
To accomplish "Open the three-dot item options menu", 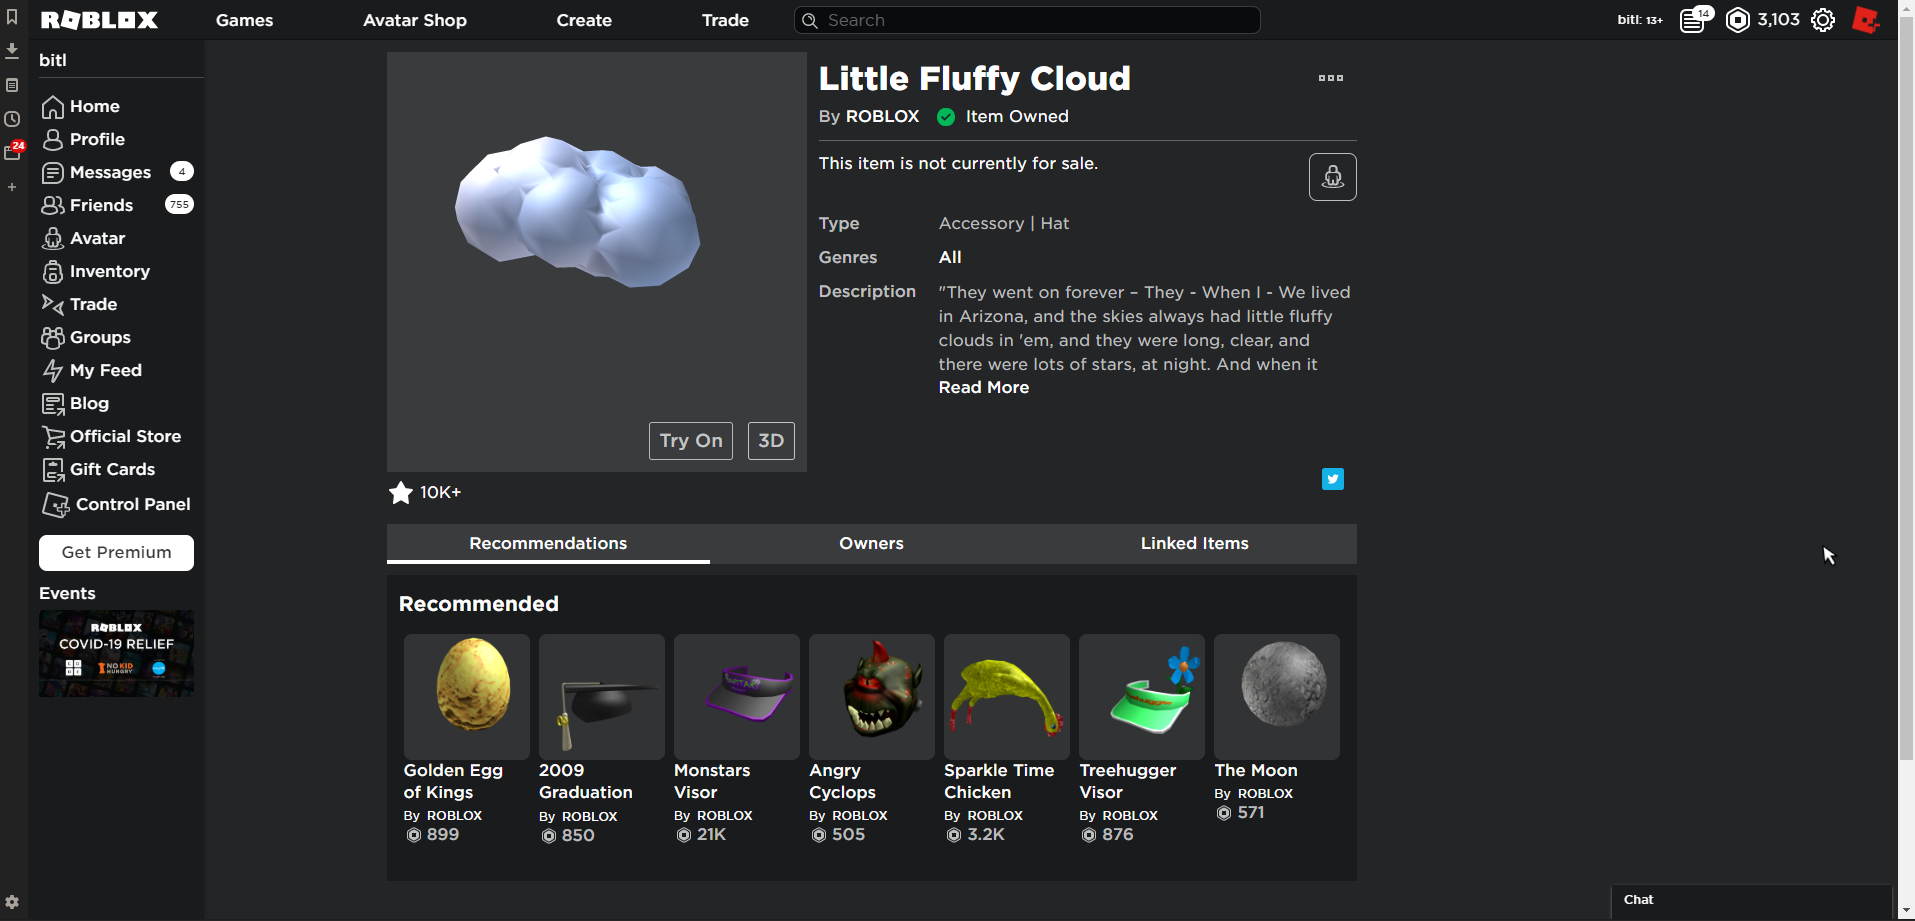I will (1330, 78).
